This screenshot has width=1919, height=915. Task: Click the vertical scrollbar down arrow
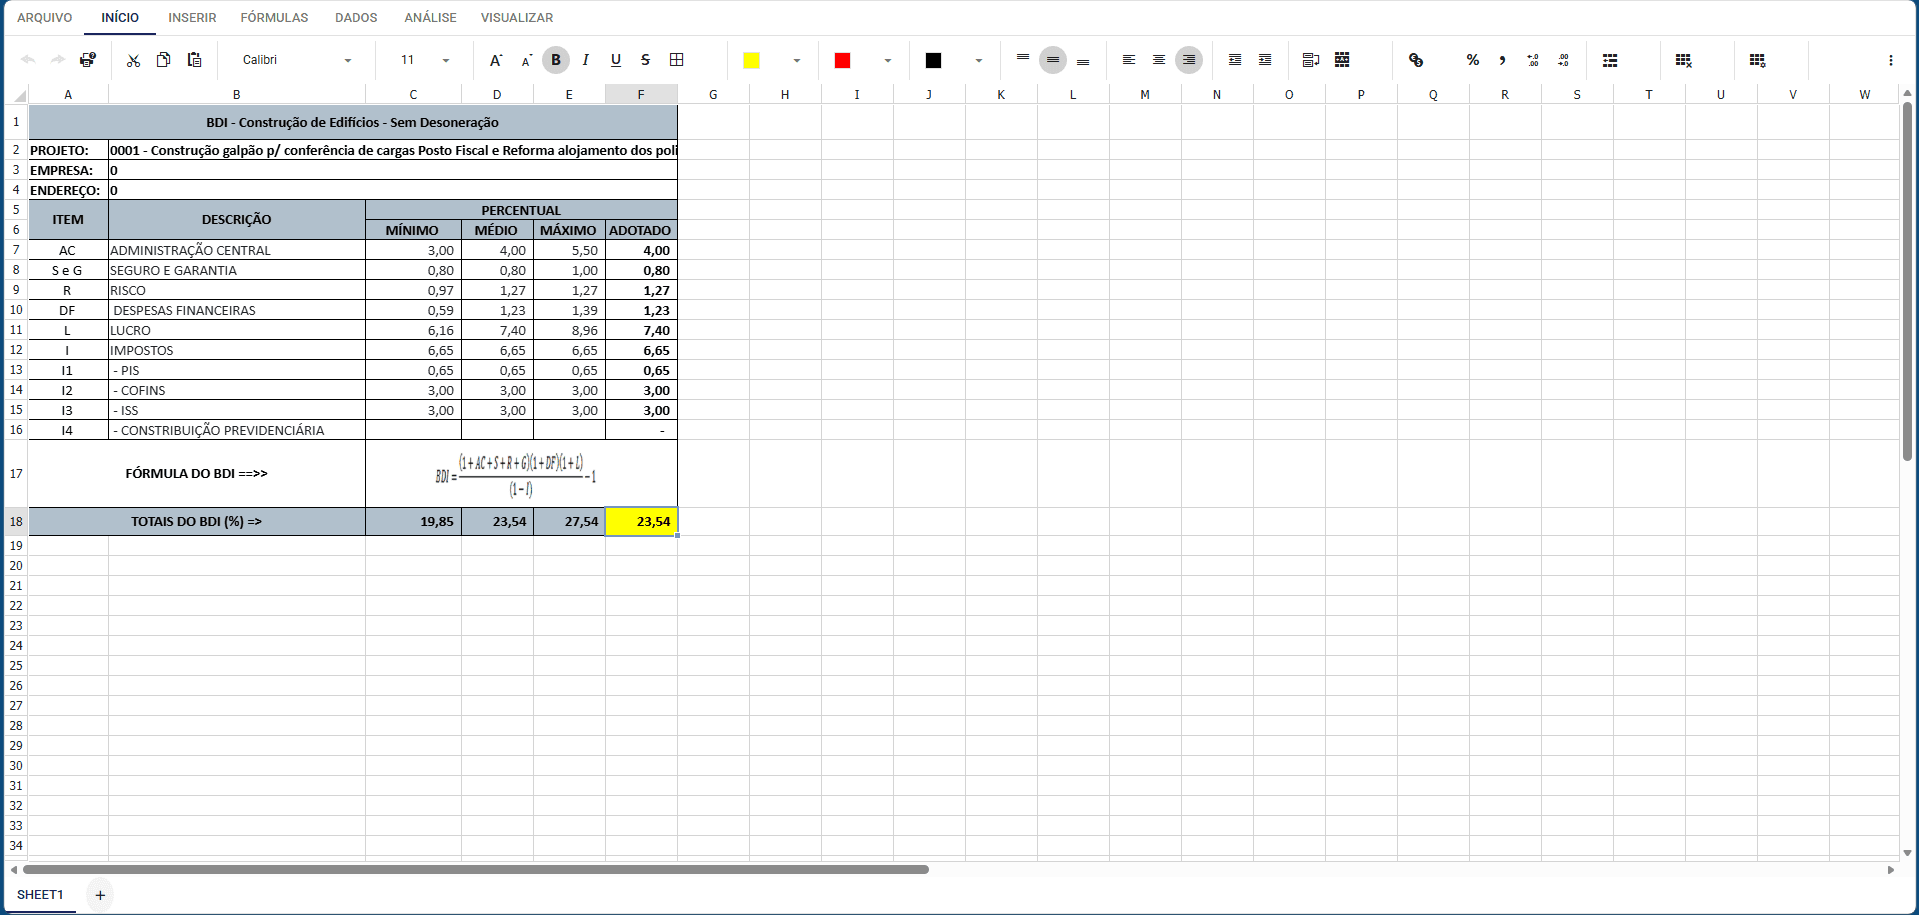pyautogui.click(x=1907, y=853)
